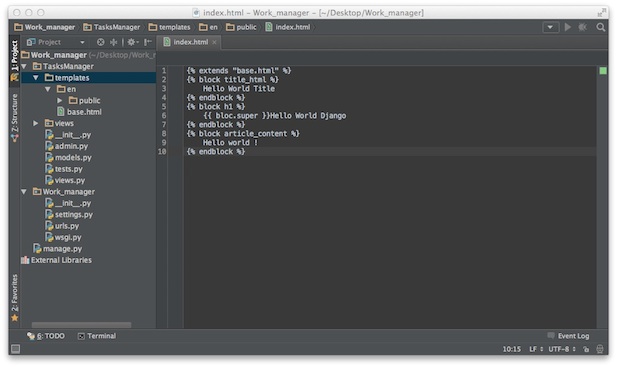Select urls.py in the project tree
The width and height of the screenshot is (617, 367).
[x=62, y=226]
